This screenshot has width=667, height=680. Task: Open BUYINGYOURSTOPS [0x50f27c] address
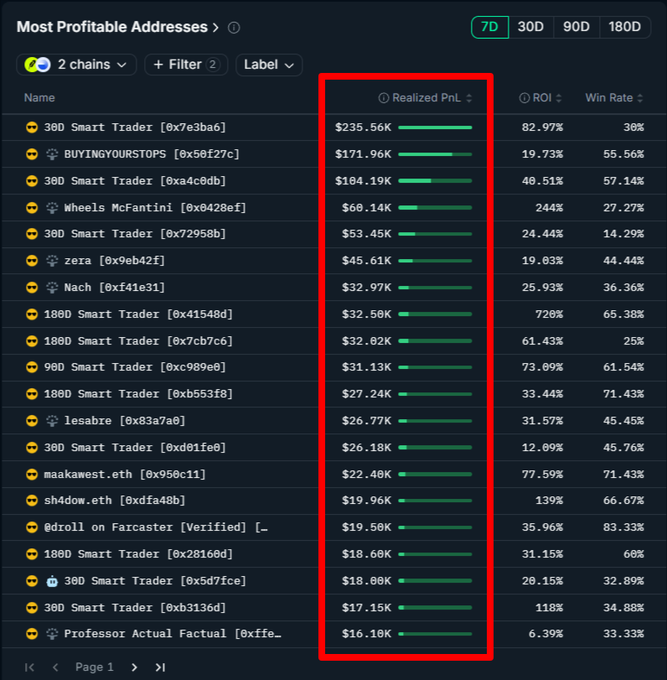[152, 154]
